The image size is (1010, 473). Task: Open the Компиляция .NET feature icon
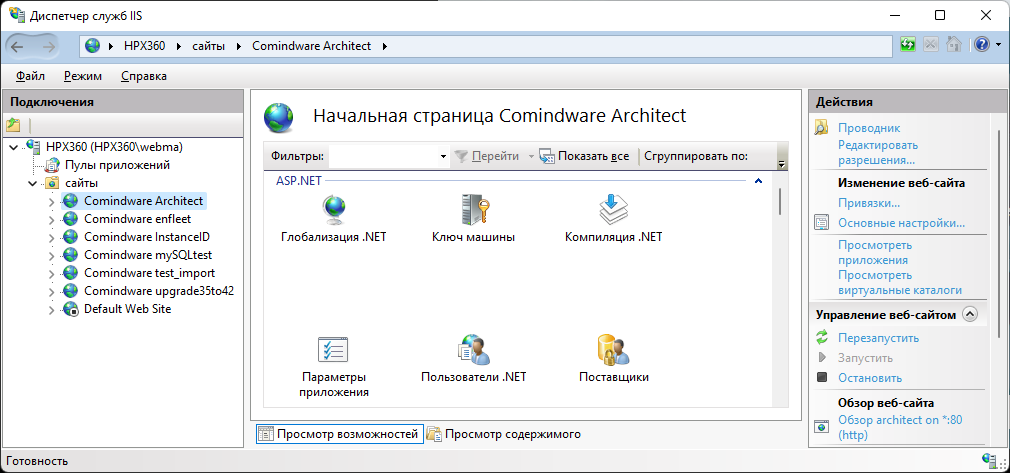click(x=613, y=208)
